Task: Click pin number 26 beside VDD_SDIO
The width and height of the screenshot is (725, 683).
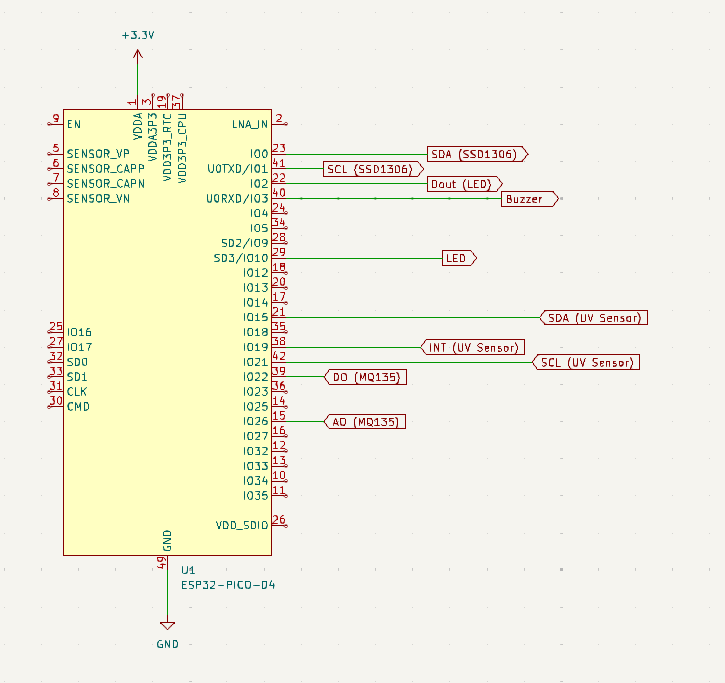Action: point(279,520)
